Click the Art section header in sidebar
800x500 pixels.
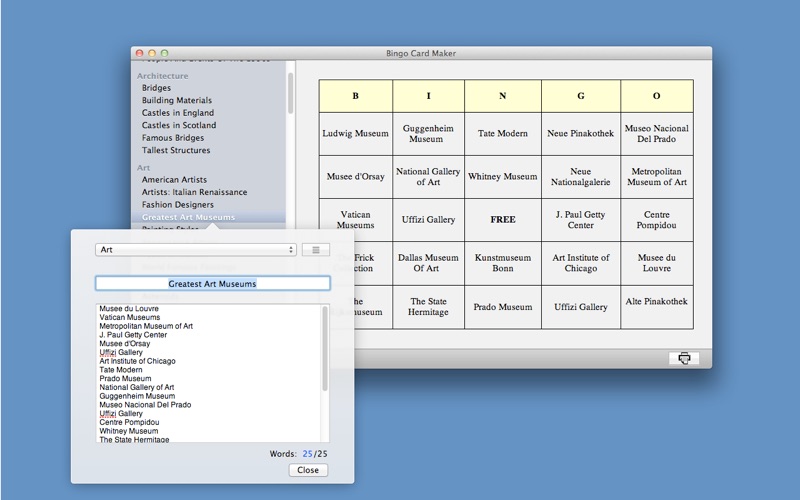(x=143, y=167)
